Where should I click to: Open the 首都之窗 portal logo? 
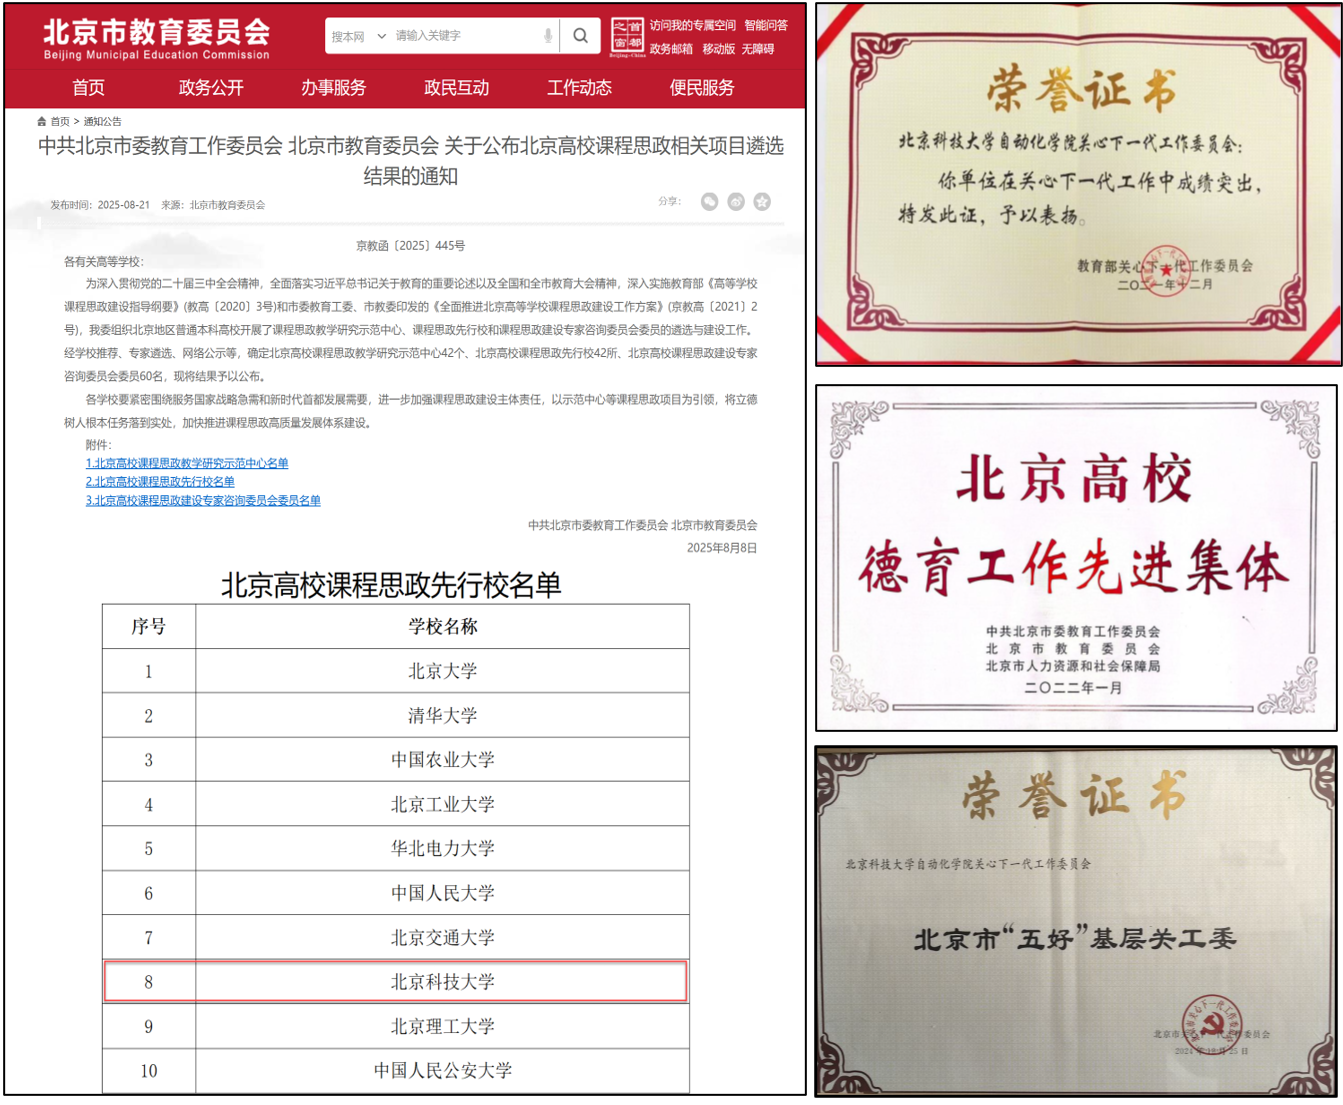628,36
